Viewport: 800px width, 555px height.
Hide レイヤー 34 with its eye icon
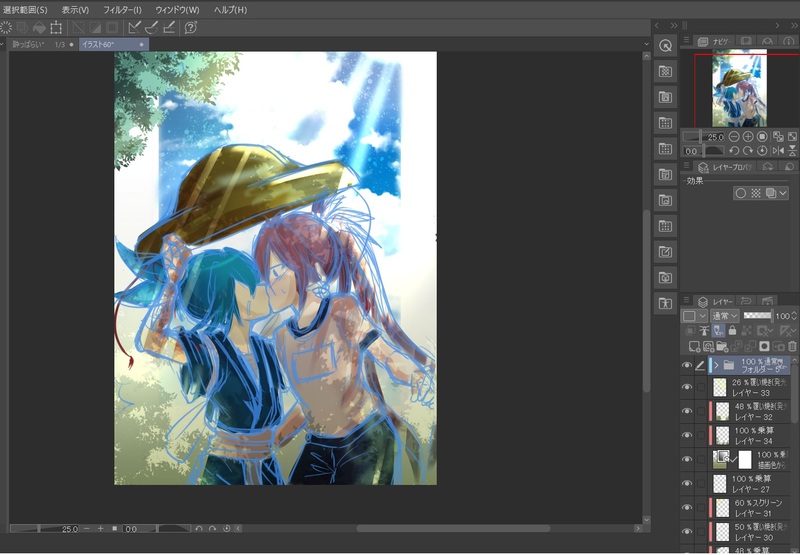pos(687,435)
